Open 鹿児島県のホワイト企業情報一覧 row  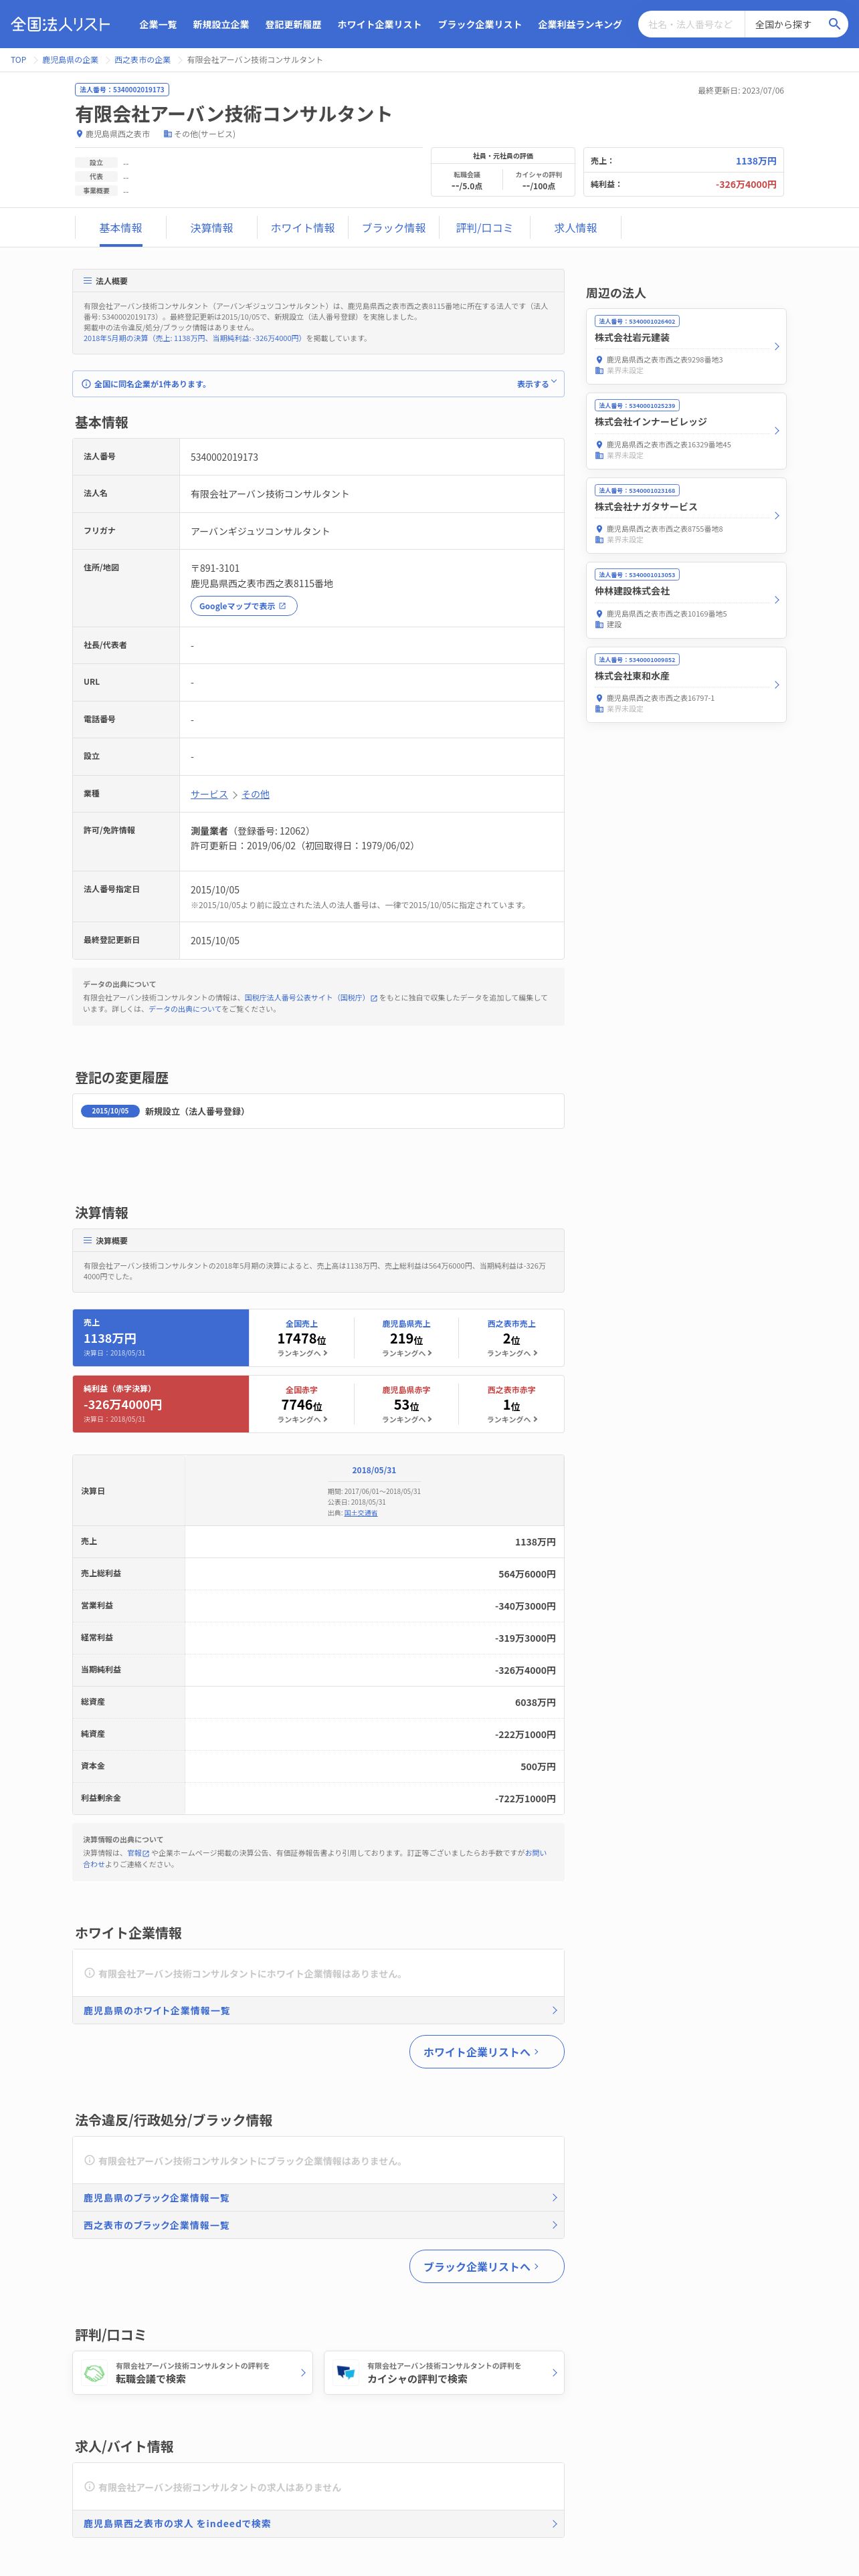[x=318, y=2011]
